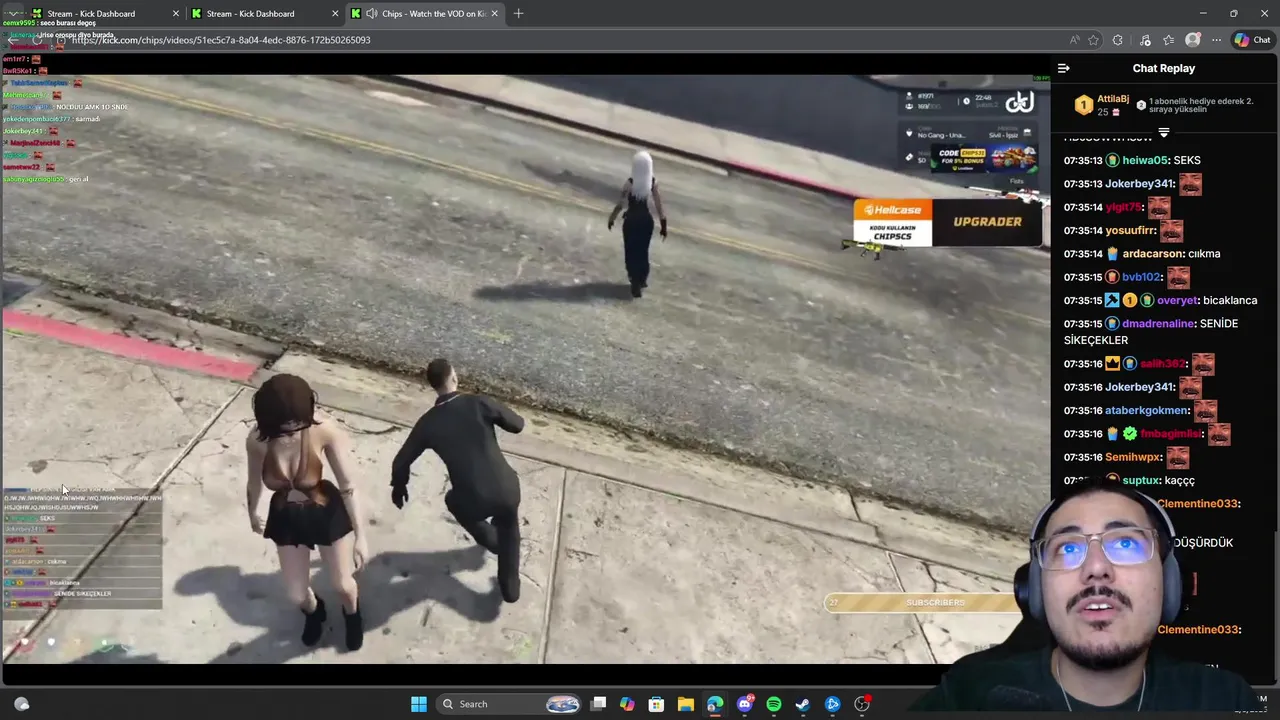Open AttilaBj's top gifter entry
Viewport: 1280px width, 720px height.
1101,105
